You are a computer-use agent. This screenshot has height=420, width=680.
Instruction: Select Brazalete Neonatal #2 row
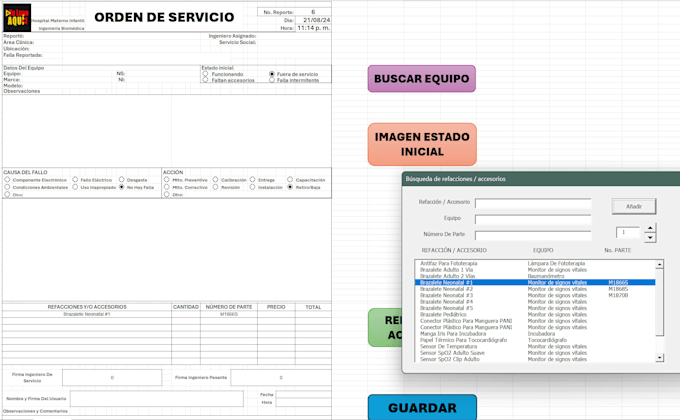click(x=535, y=289)
